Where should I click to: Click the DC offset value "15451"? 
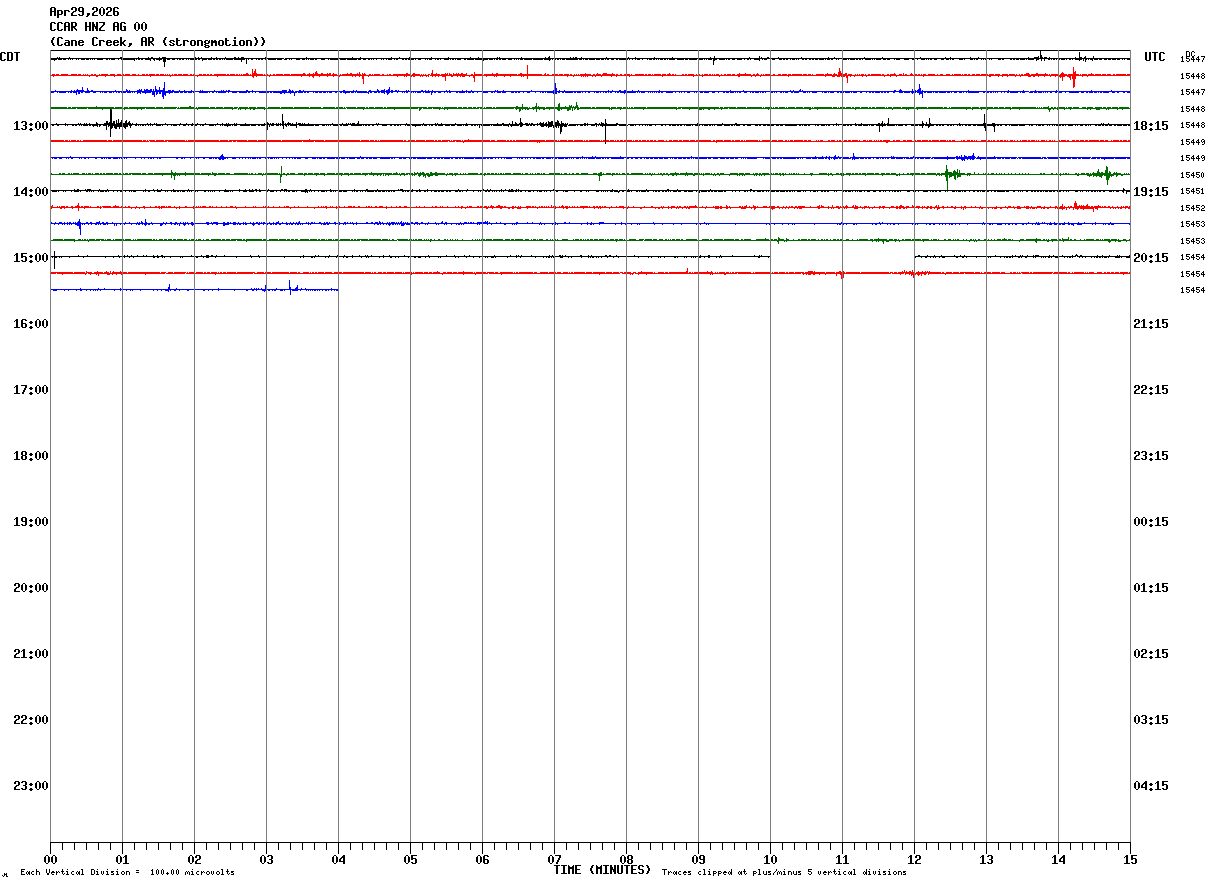1192,191
